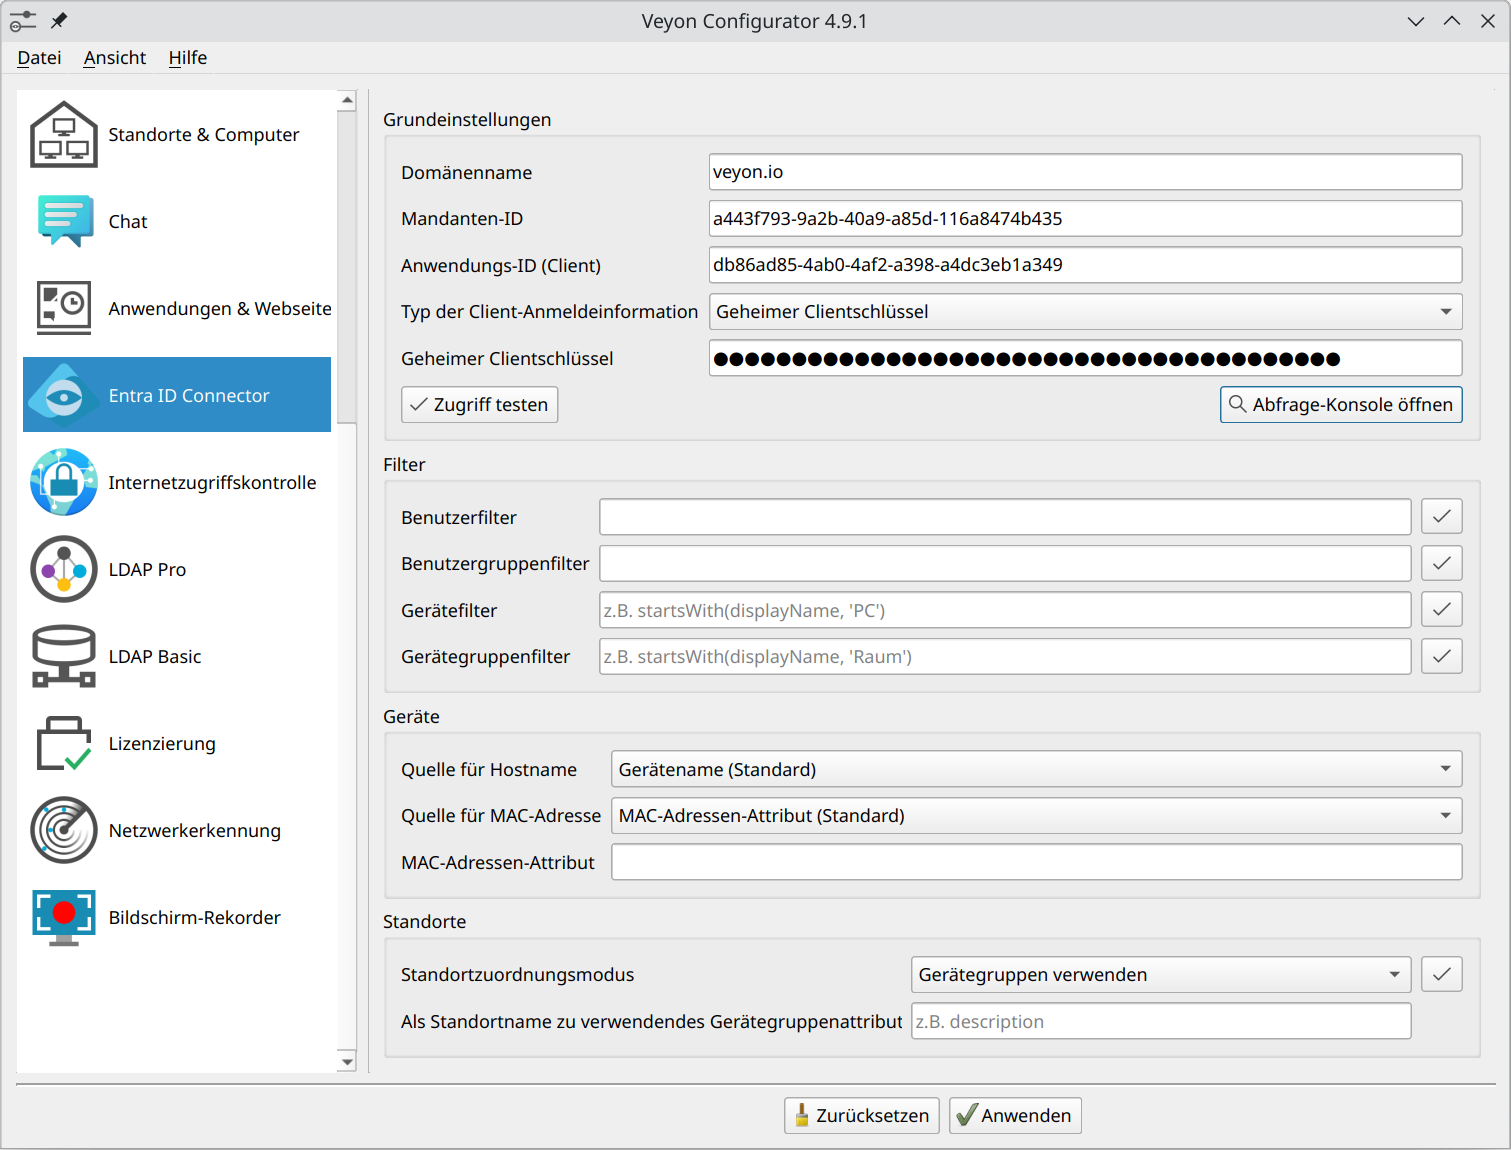The height and width of the screenshot is (1150, 1511).
Task: Go to Lizenzierung page
Action: (x=161, y=744)
